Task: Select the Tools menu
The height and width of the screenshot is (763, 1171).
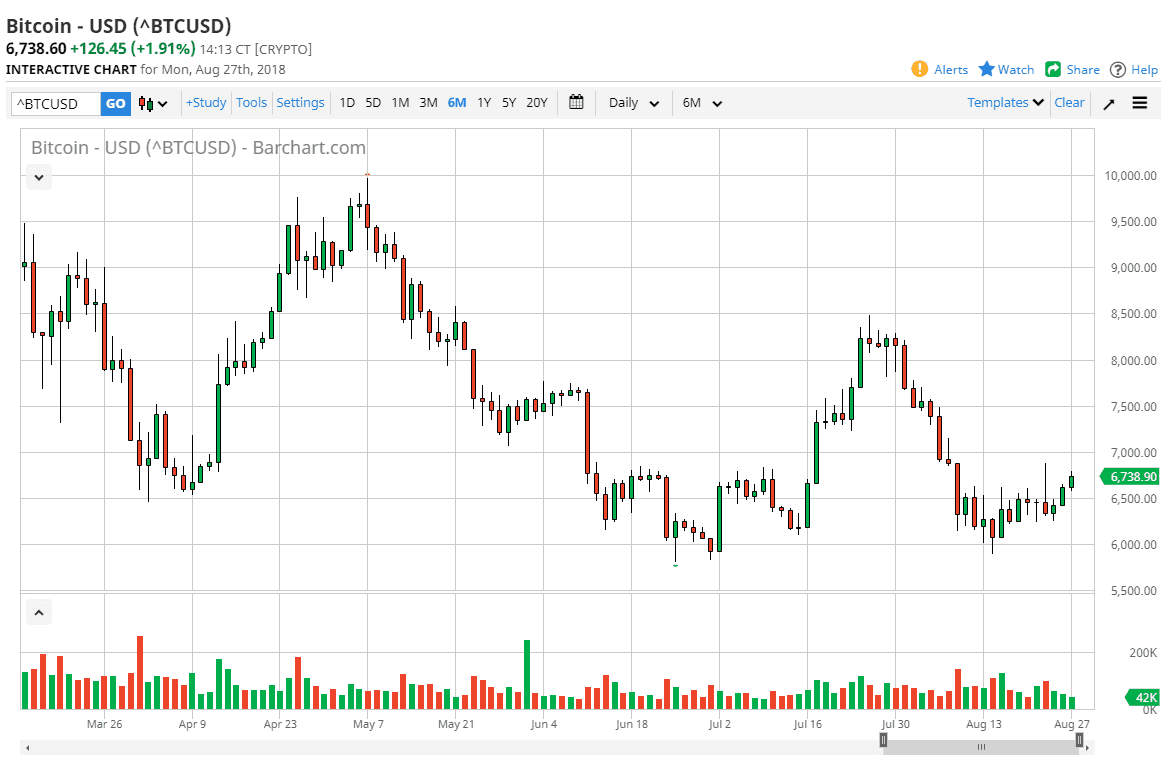Action: [x=251, y=102]
